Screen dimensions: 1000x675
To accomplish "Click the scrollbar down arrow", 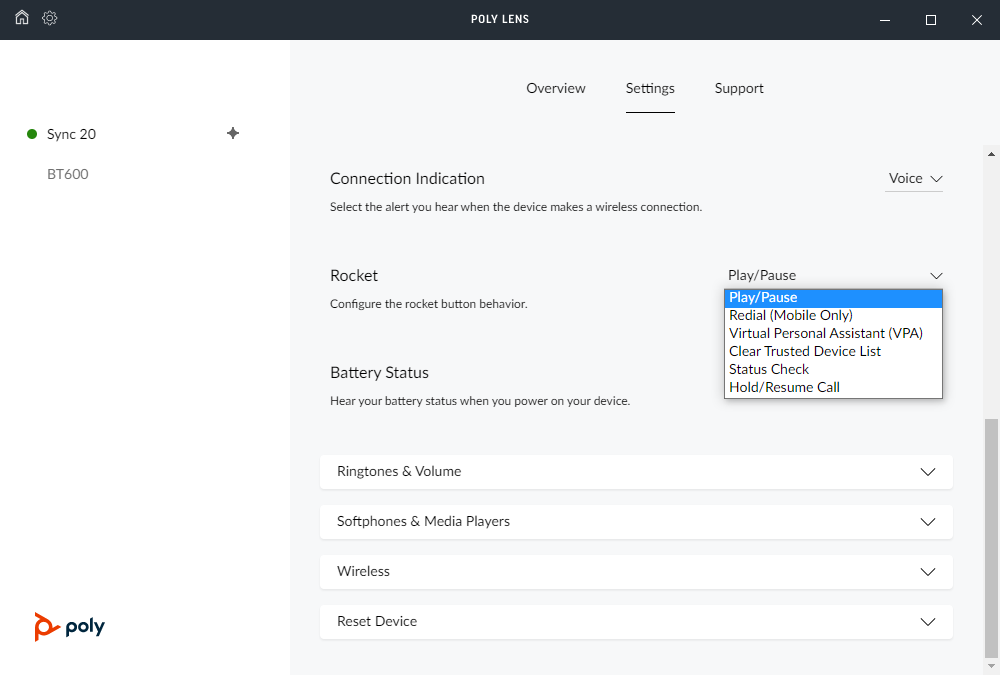I will point(991,667).
